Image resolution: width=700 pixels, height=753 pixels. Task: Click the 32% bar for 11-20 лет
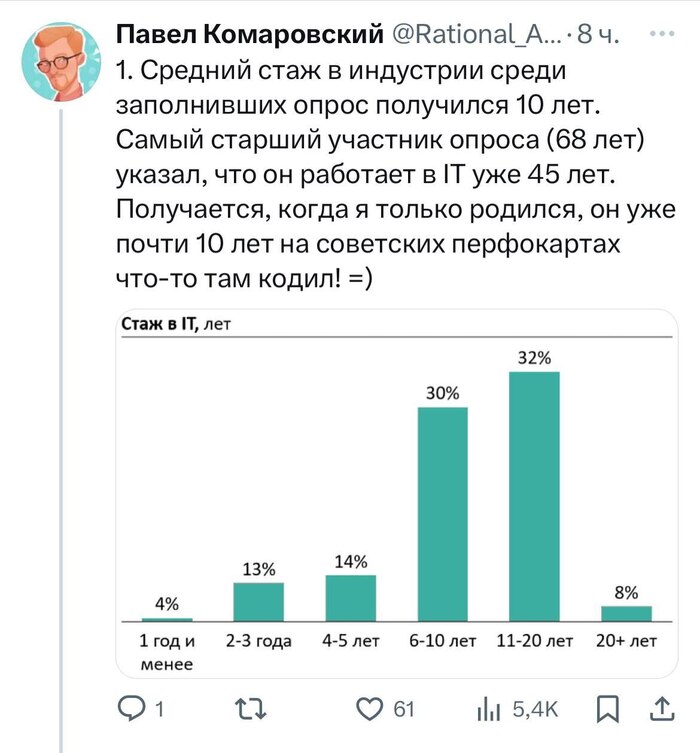(x=534, y=496)
